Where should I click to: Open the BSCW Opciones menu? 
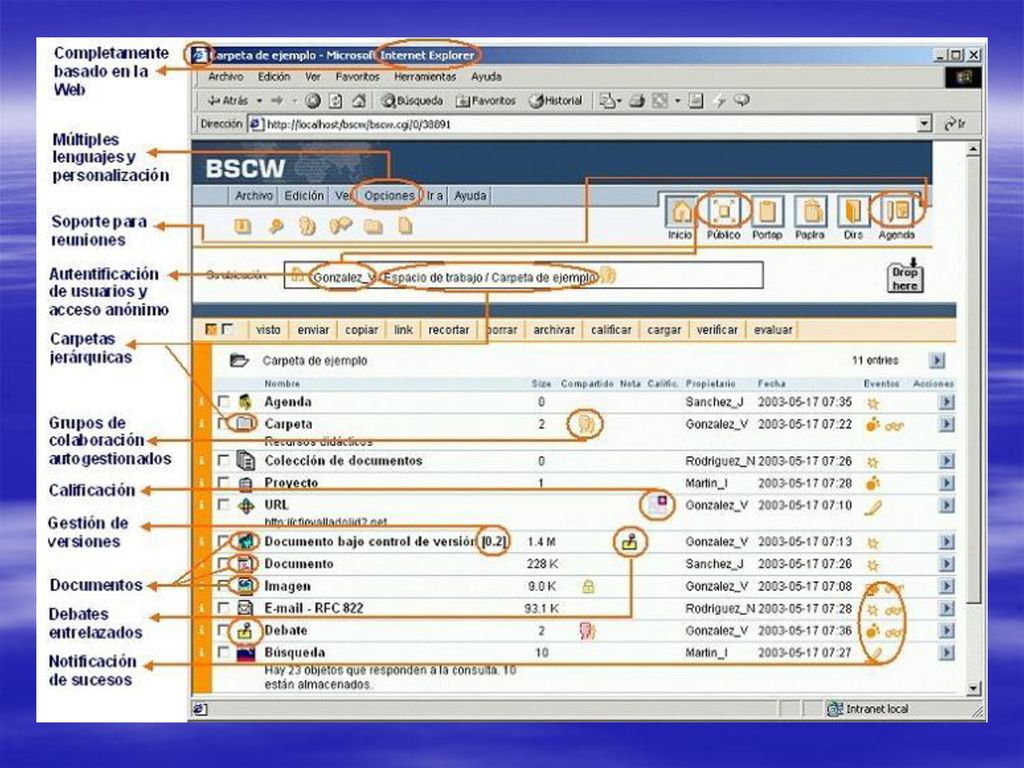[x=389, y=195]
